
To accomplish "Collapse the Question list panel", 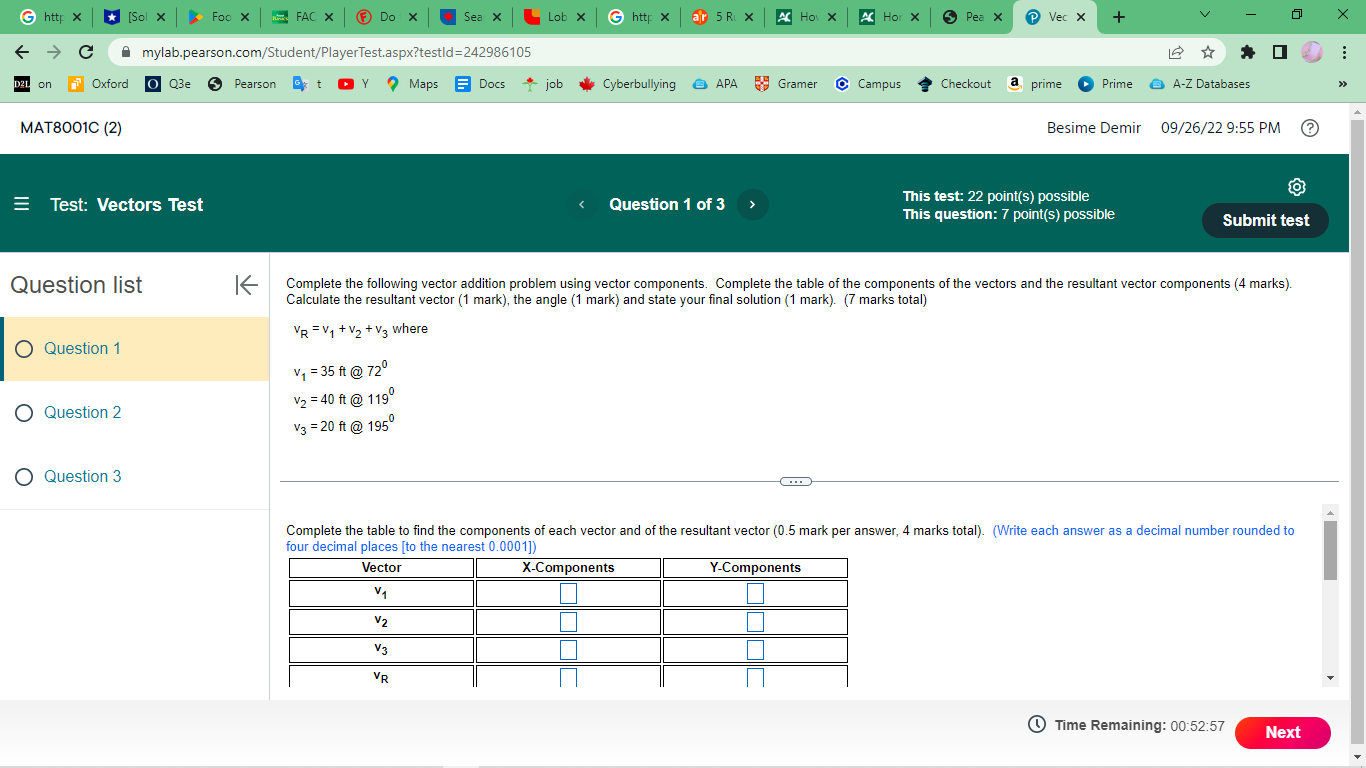I will tap(245, 285).
